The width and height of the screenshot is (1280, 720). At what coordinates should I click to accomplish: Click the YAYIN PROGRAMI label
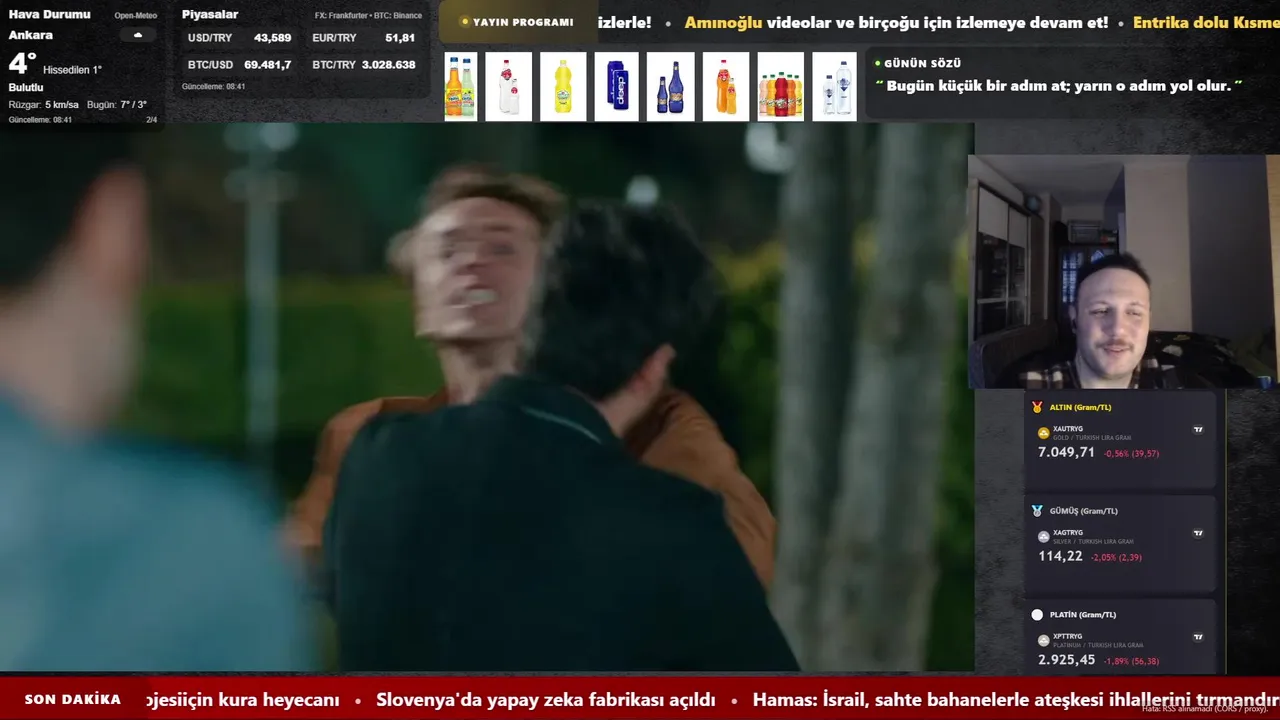click(523, 22)
